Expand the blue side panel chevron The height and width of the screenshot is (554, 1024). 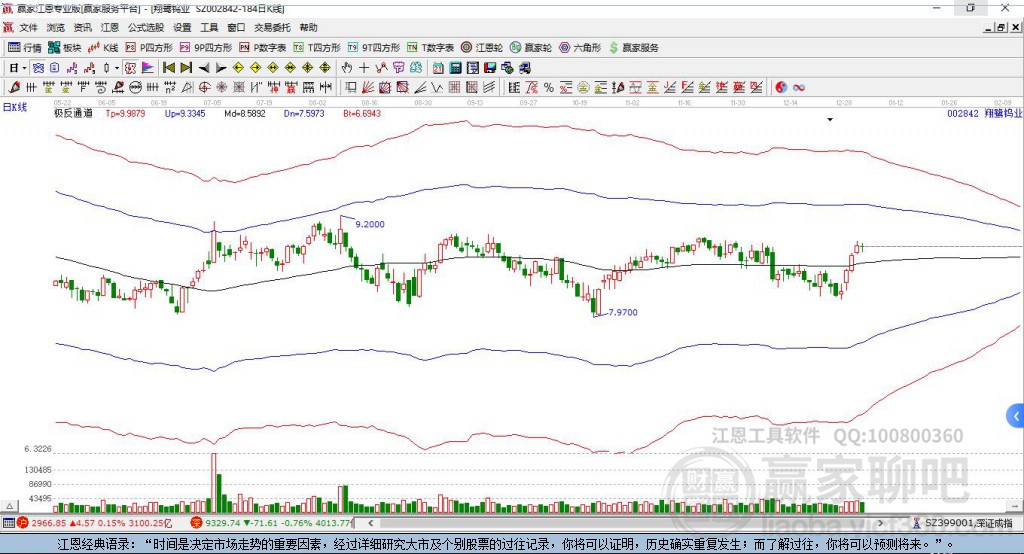click(1016, 416)
